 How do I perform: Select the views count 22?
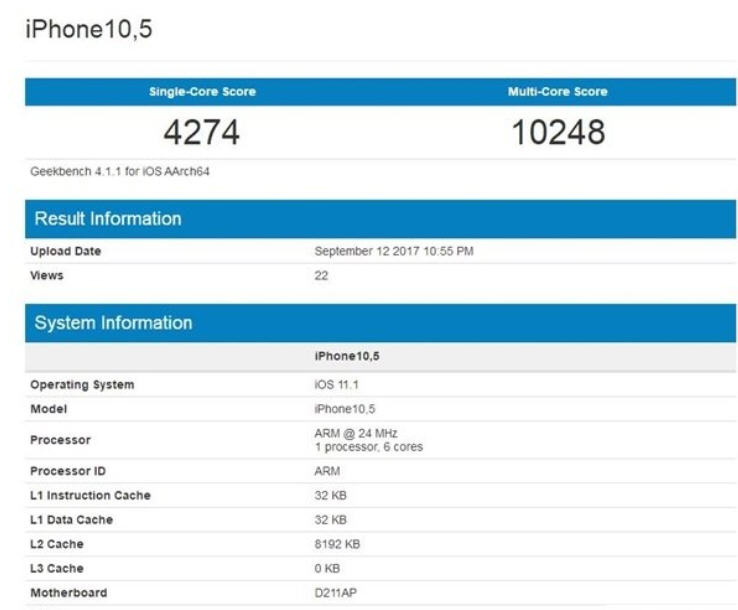click(x=321, y=275)
